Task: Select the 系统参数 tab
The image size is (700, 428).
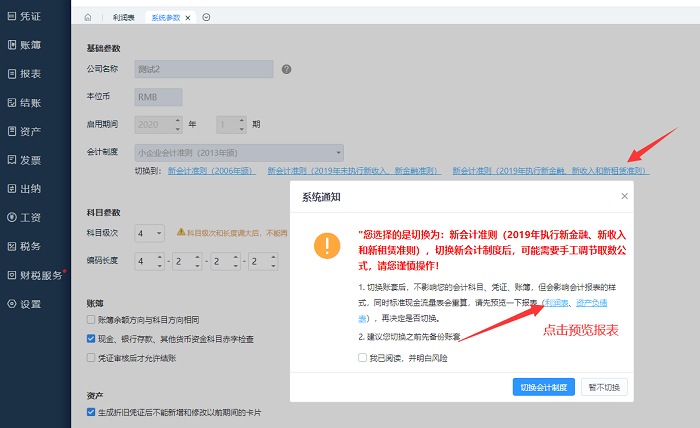Action: [165, 18]
